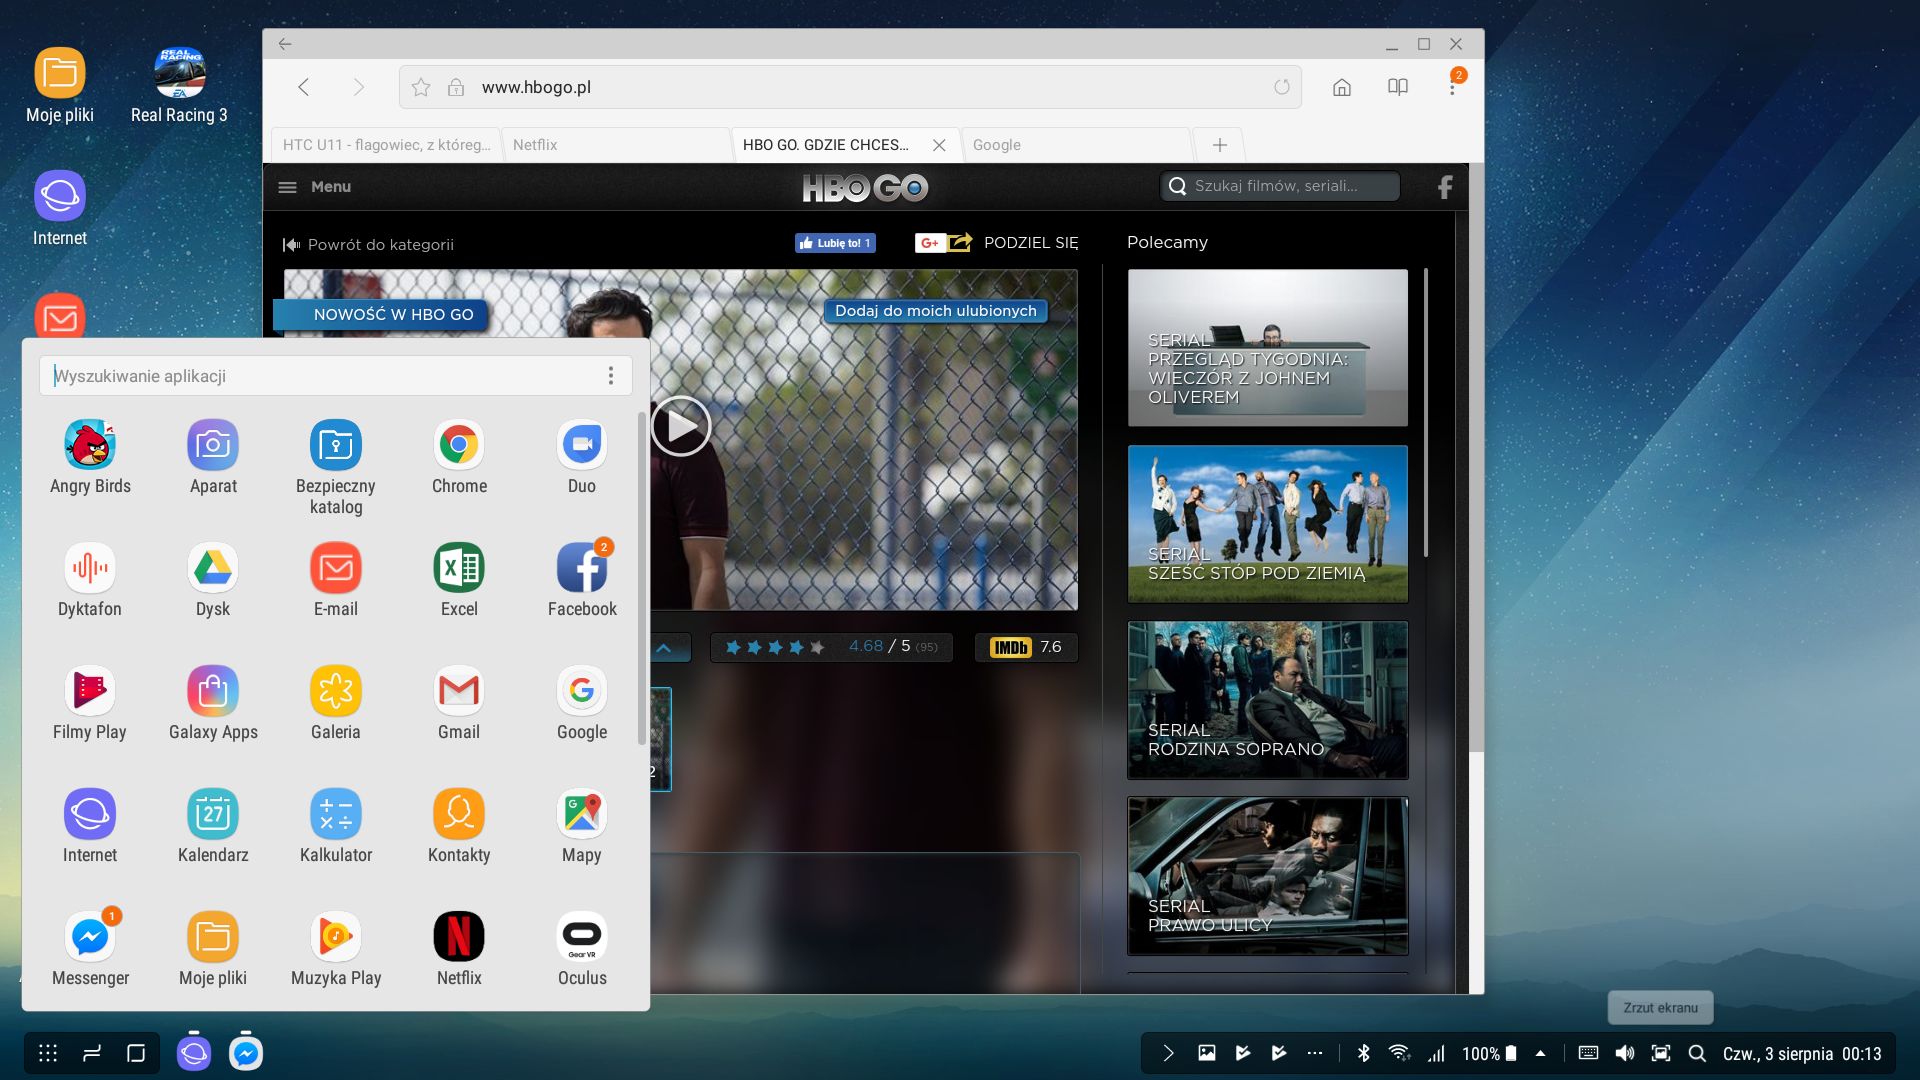Open Oculus Gear VR app

582,950
